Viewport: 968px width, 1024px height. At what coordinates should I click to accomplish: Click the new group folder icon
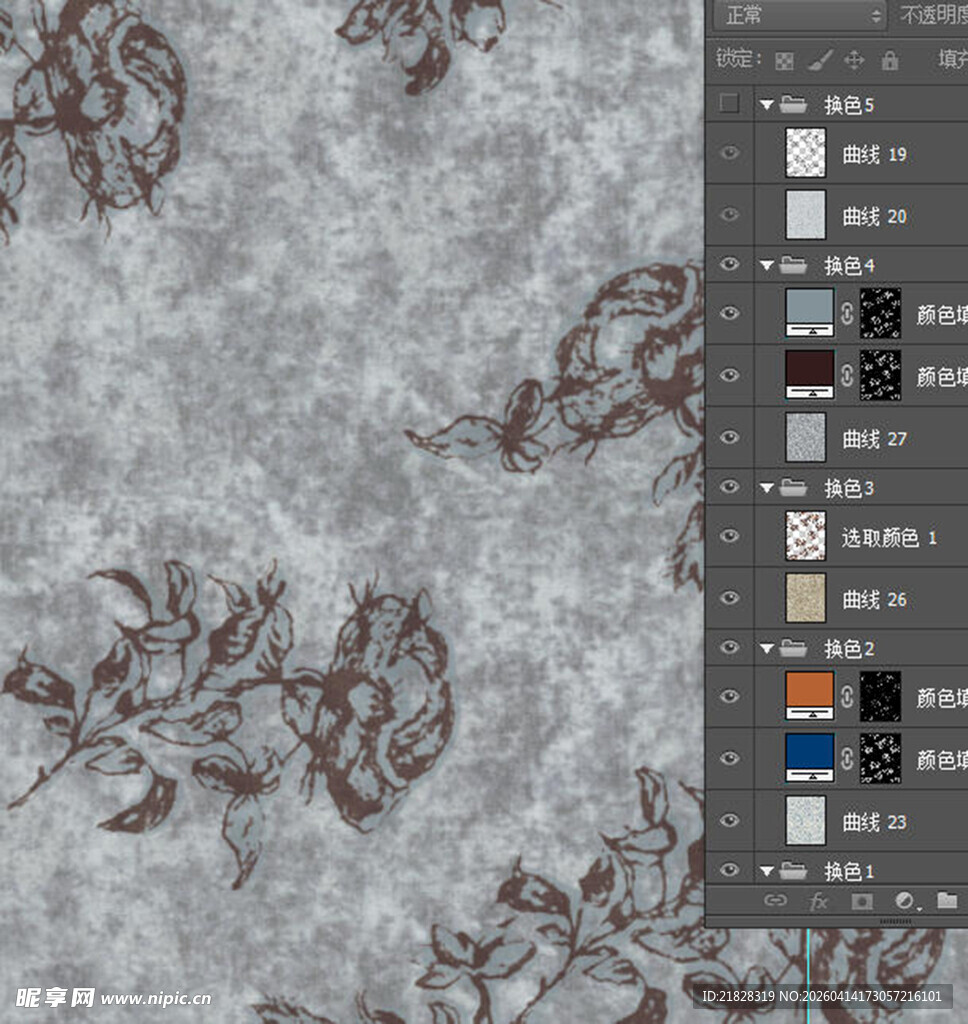[946, 901]
